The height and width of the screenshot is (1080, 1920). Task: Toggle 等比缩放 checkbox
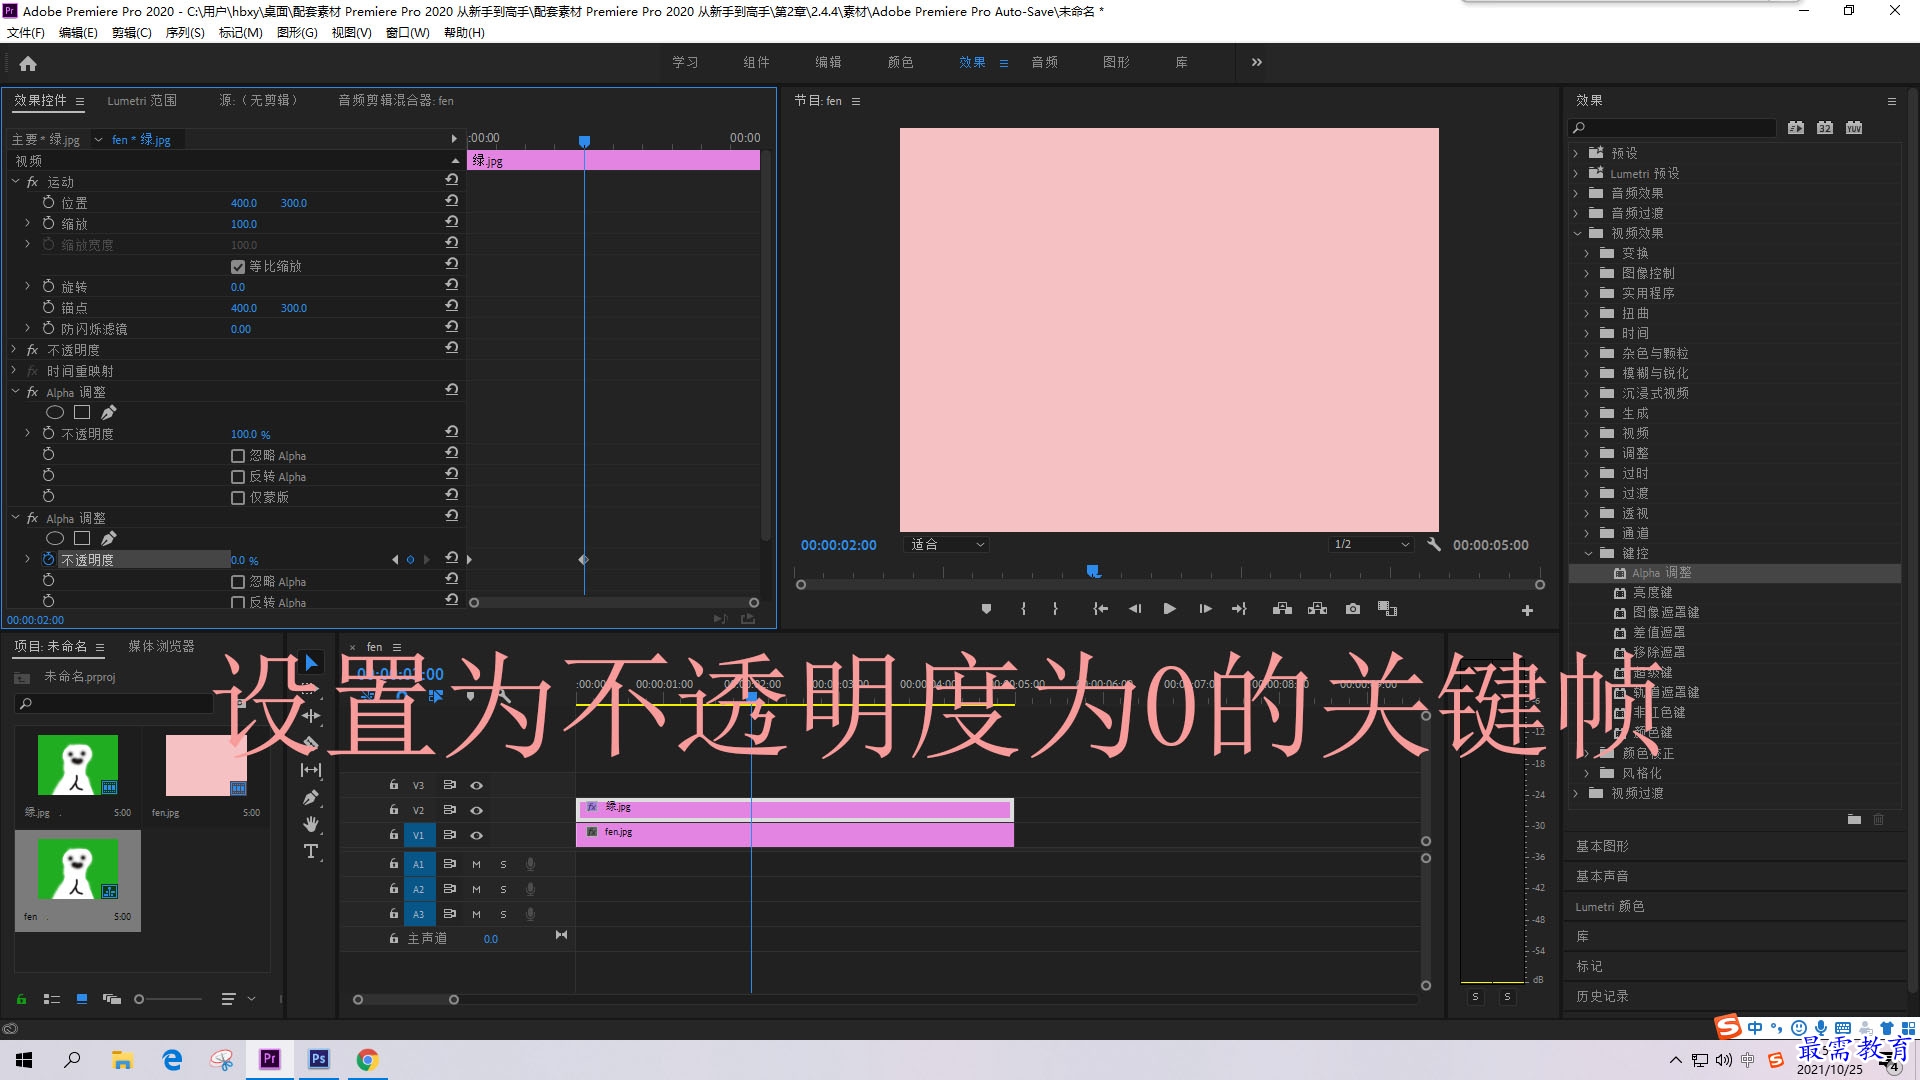pos(238,267)
